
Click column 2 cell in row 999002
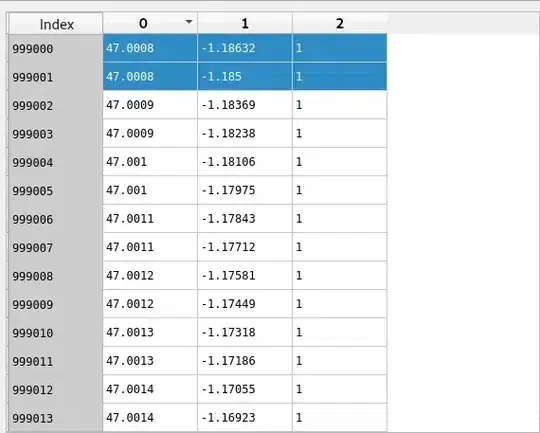[340, 105]
